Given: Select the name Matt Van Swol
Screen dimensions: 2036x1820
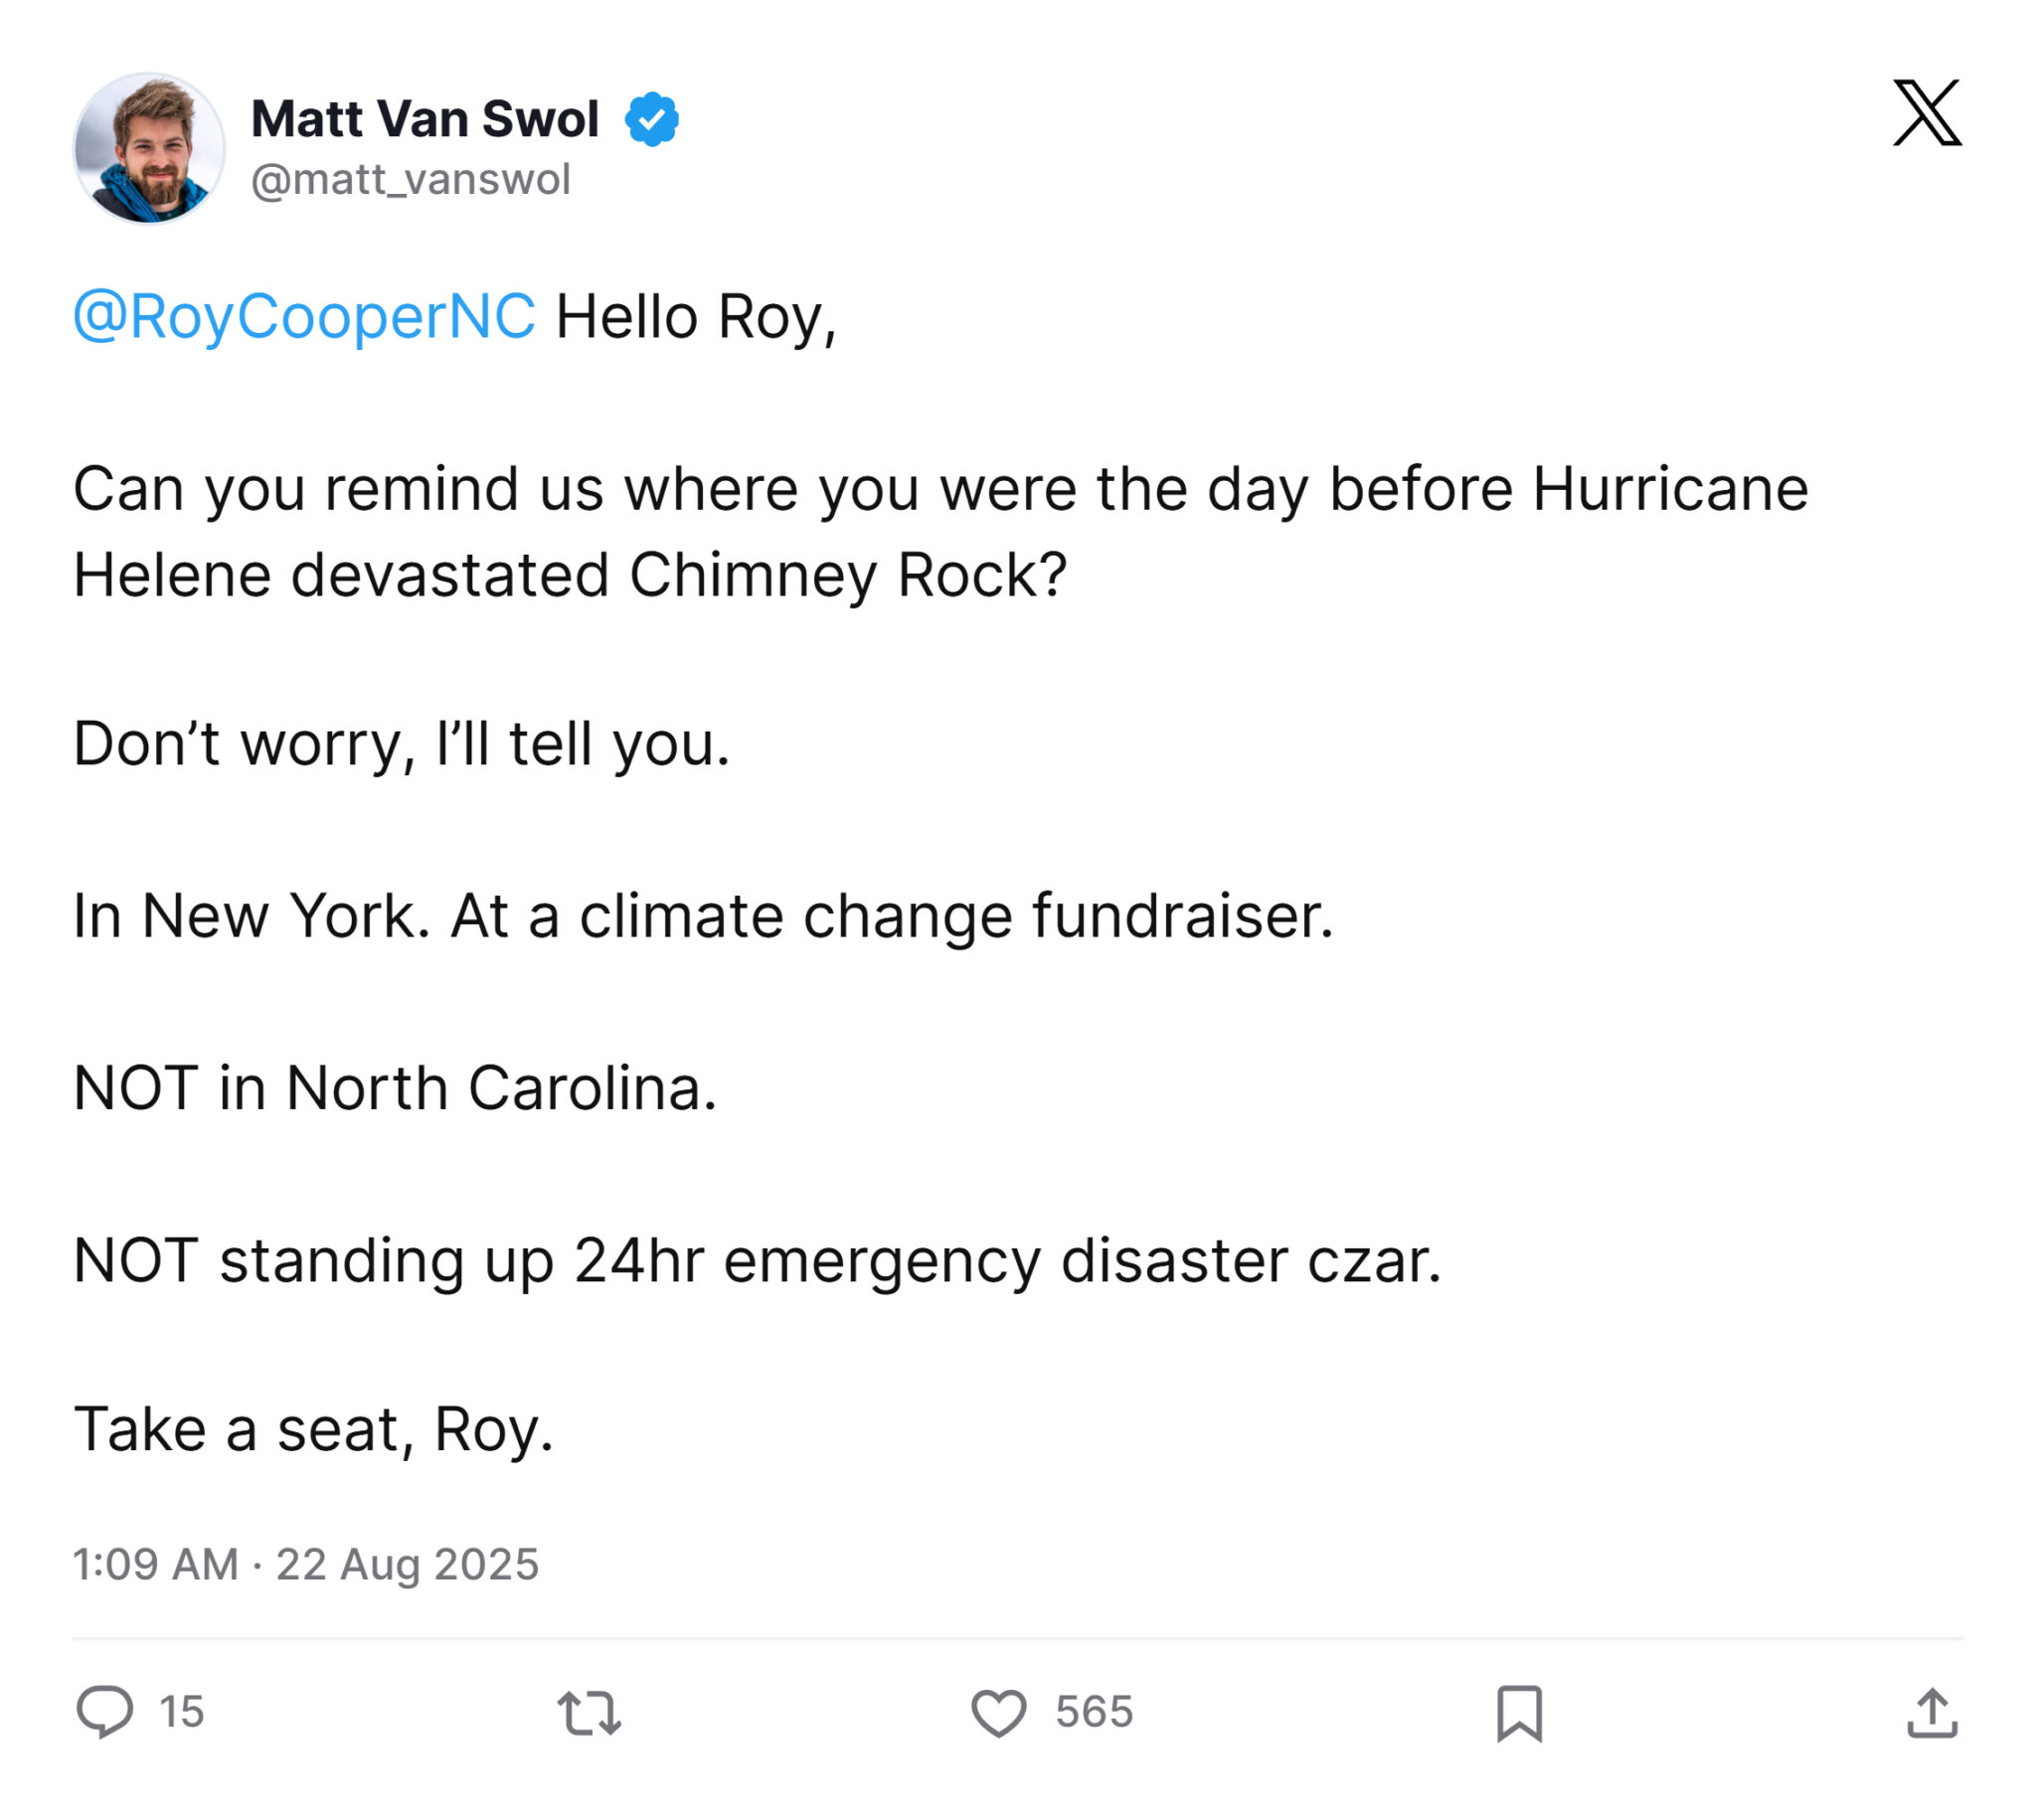Looking at the screenshot, I should [x=425, y=119].
